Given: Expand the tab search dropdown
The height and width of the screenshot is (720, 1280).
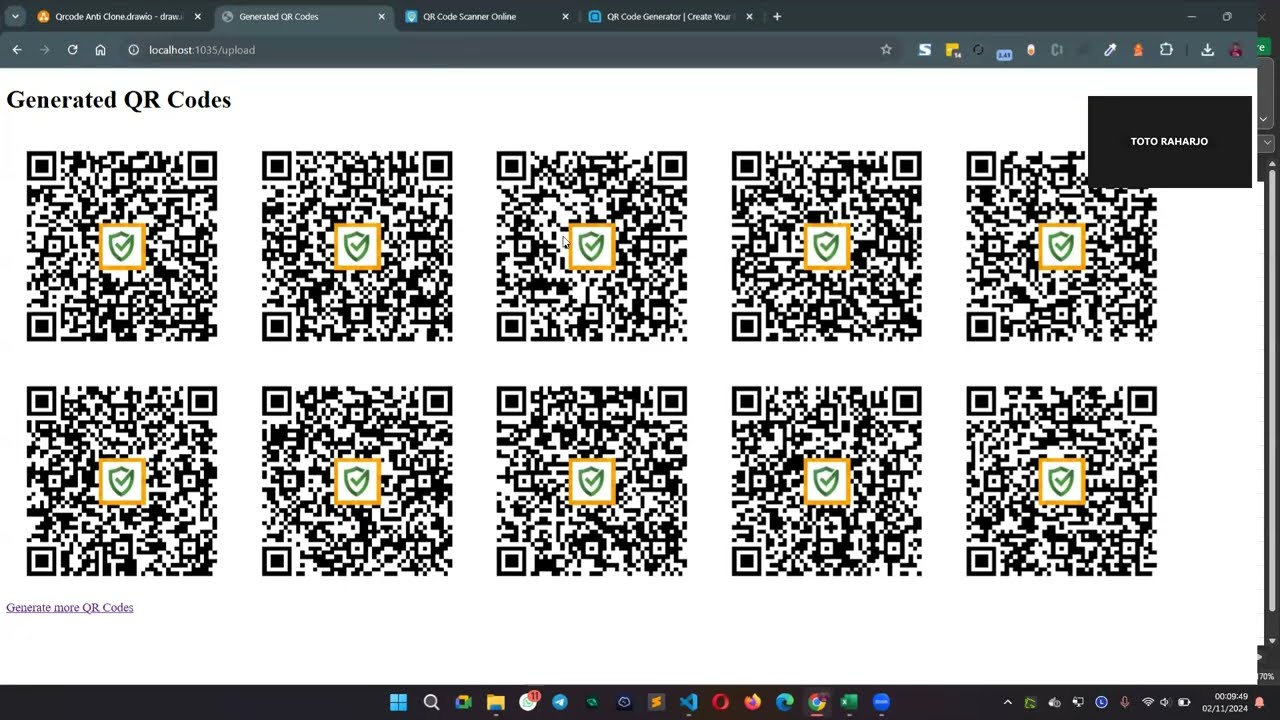Looking at the screenshot, I should point(14,16).
